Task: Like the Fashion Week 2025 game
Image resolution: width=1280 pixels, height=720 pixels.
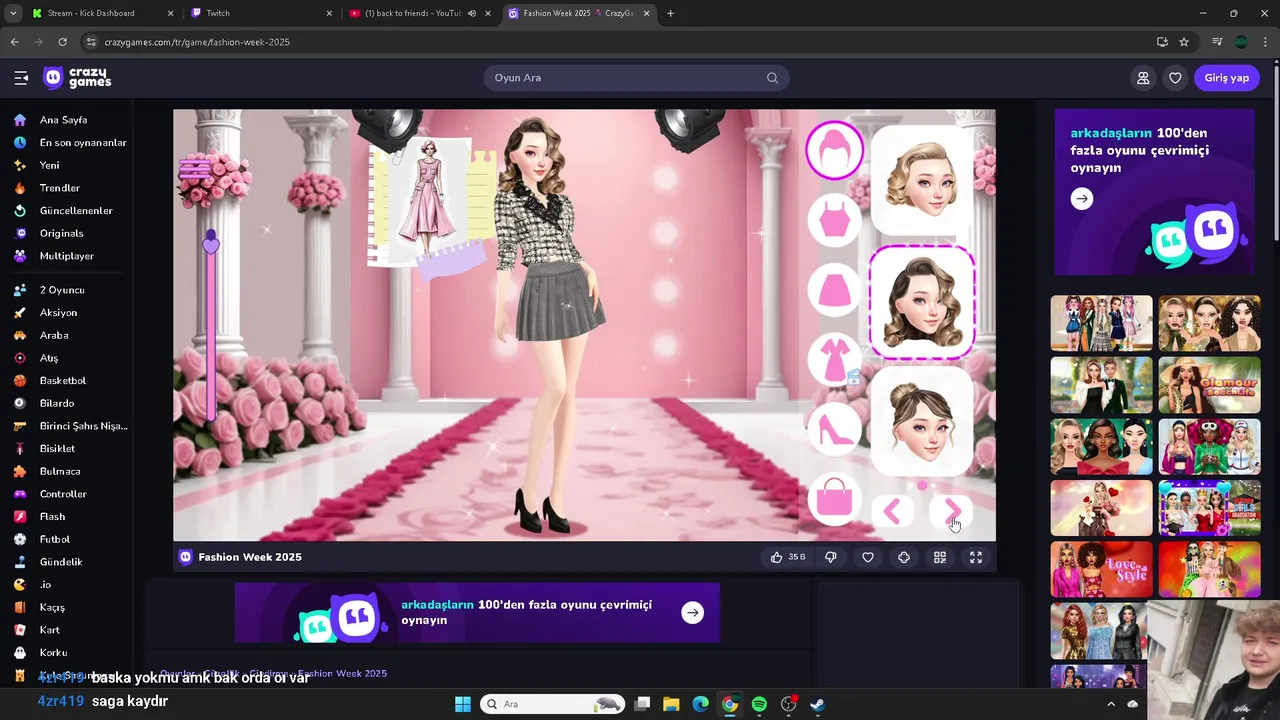Action: [x=787, y=557]
